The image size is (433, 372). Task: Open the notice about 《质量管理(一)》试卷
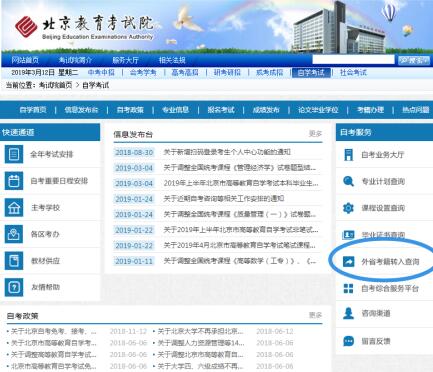pos(240,214)
